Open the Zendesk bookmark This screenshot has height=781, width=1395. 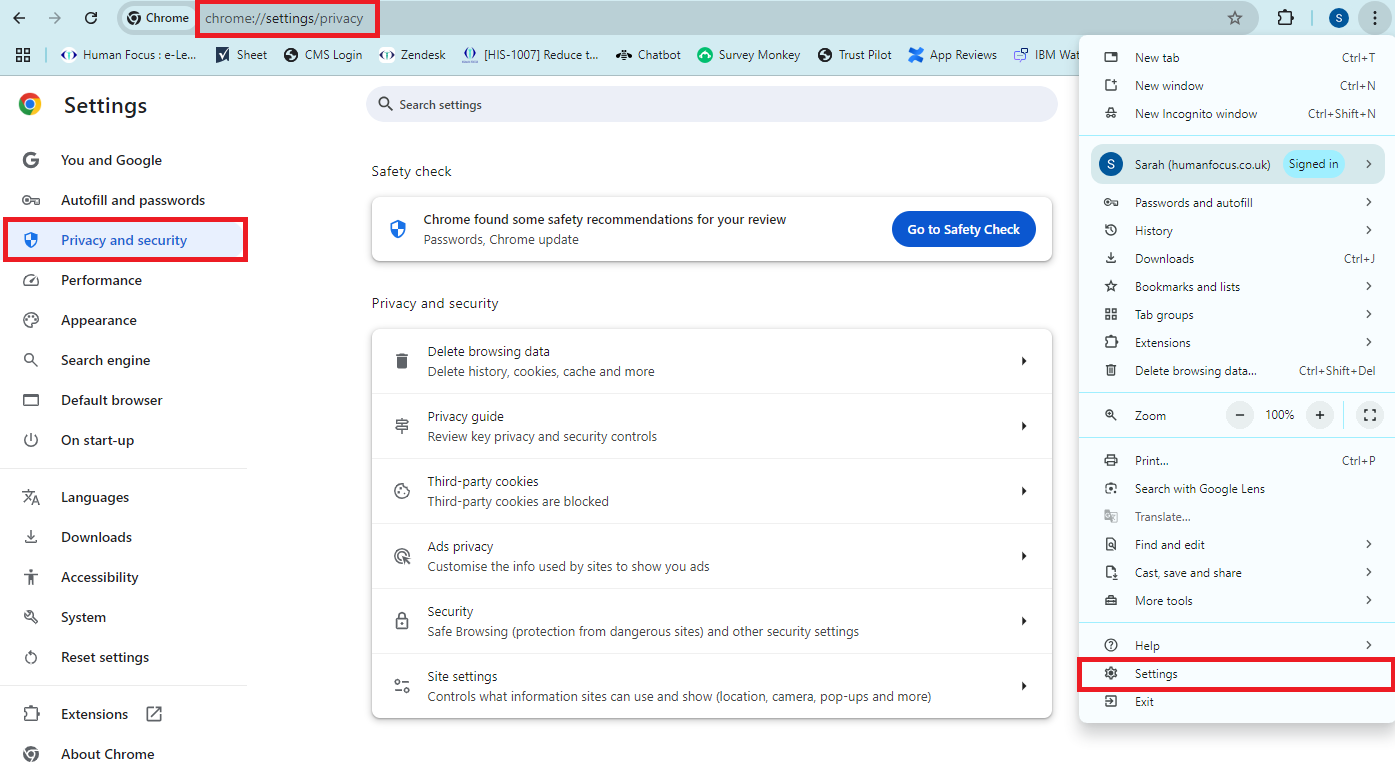click(x=412, y=55)
